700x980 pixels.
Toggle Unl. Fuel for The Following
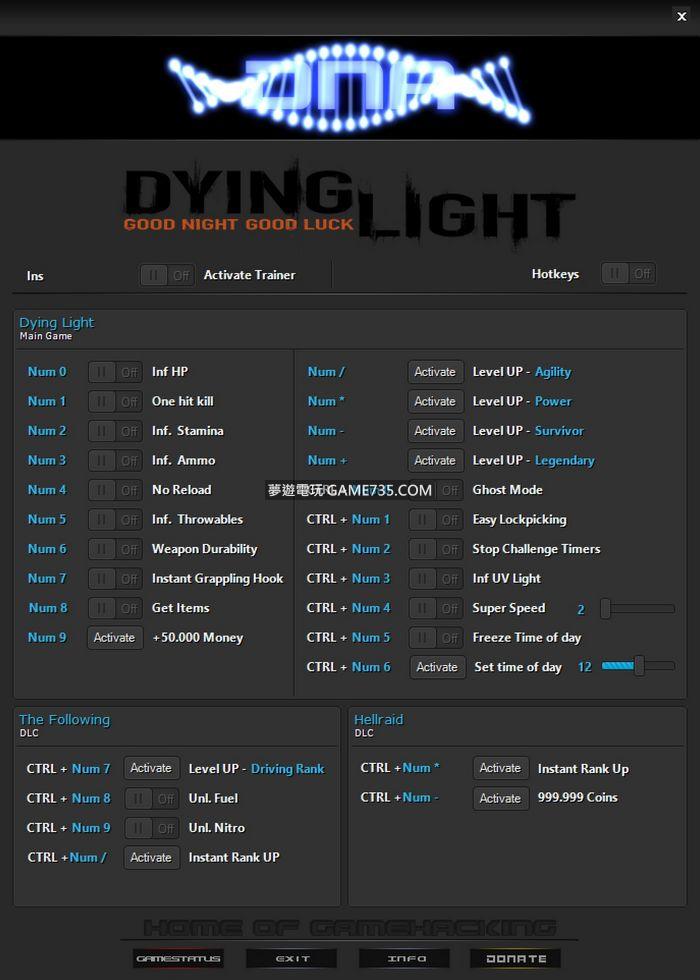click(152, 798)
